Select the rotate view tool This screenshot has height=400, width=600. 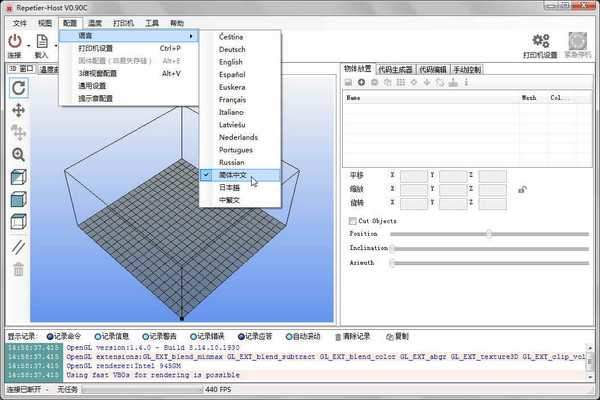click(18, 87)
